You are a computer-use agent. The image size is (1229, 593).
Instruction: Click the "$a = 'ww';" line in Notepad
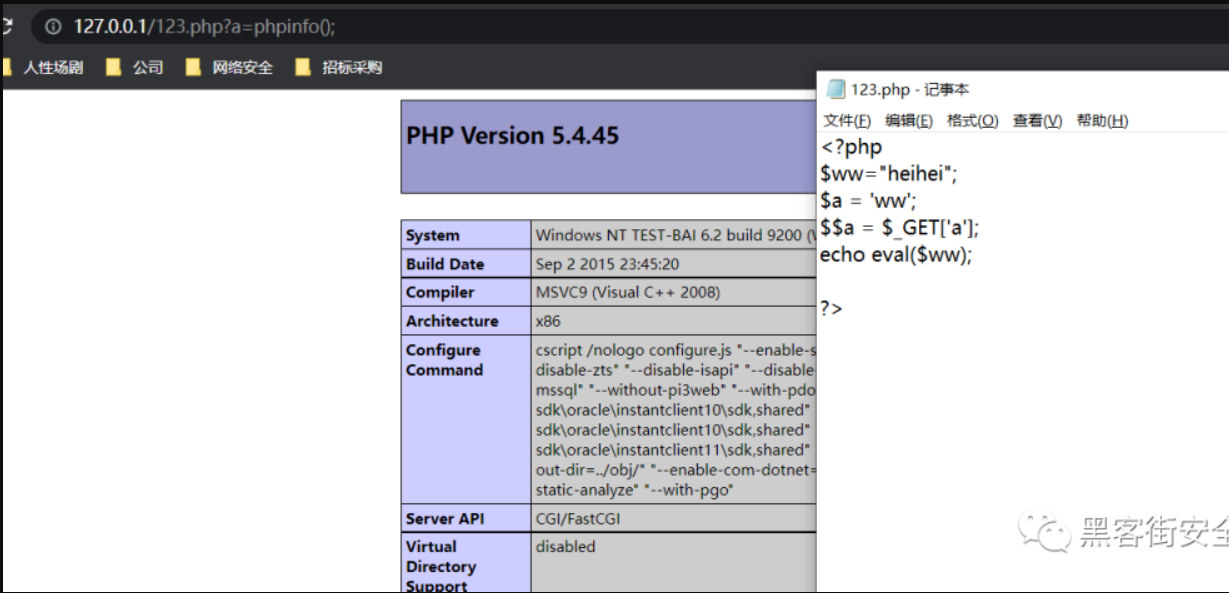pos(868,201)
